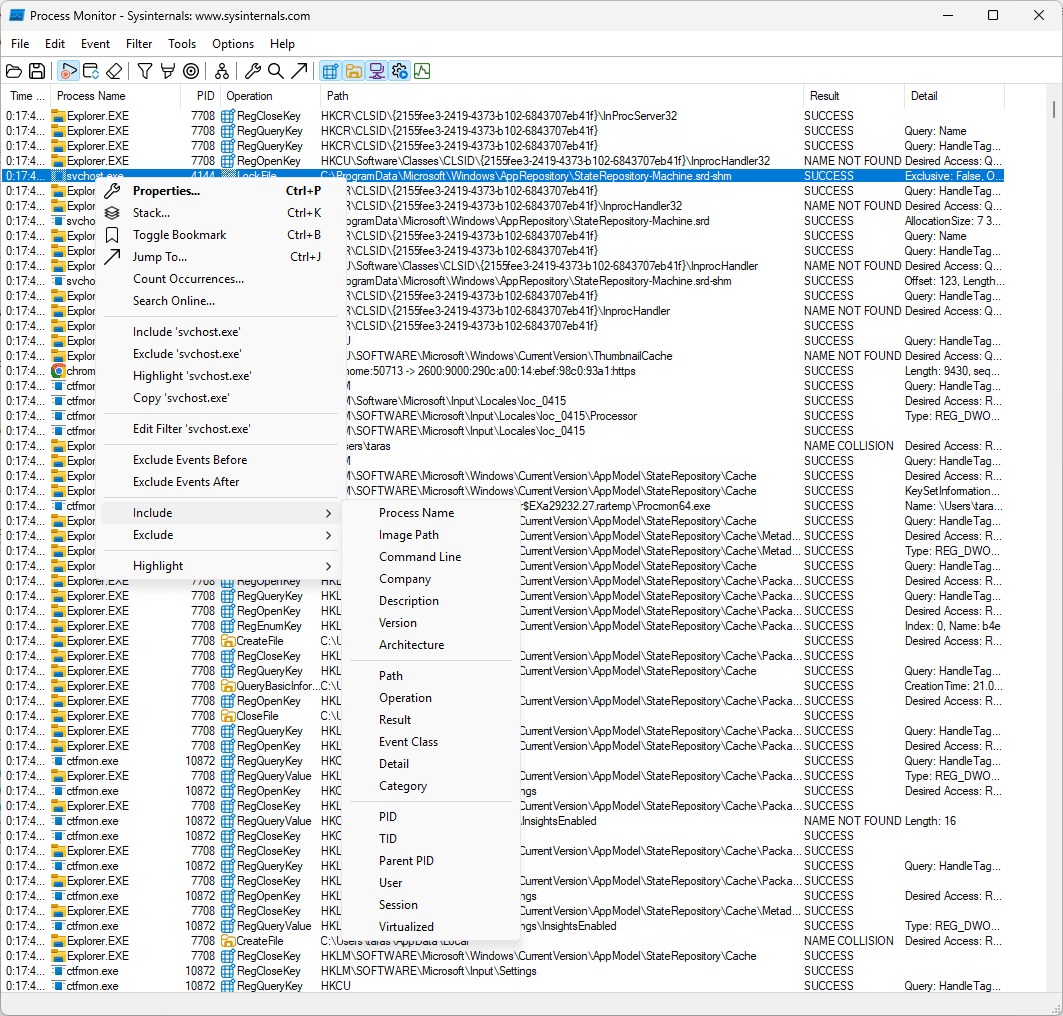Choose Count Occurrences... entry
The height and width of the screenshot is (1016, 1063).
[220, 279]
